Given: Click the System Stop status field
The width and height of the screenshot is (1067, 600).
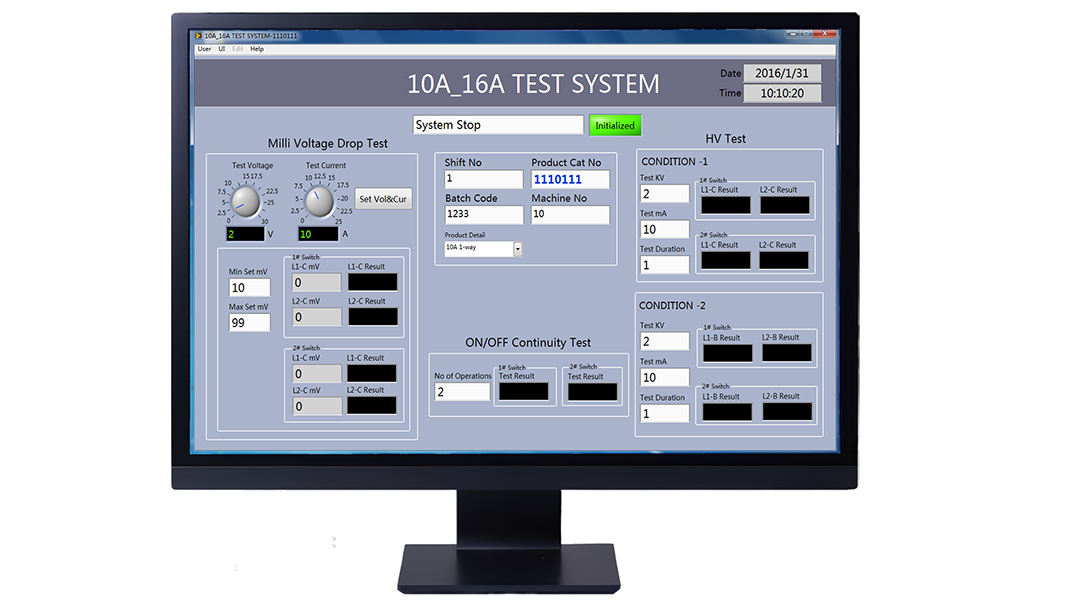Looking at the screenshot, I should point(498,125).
